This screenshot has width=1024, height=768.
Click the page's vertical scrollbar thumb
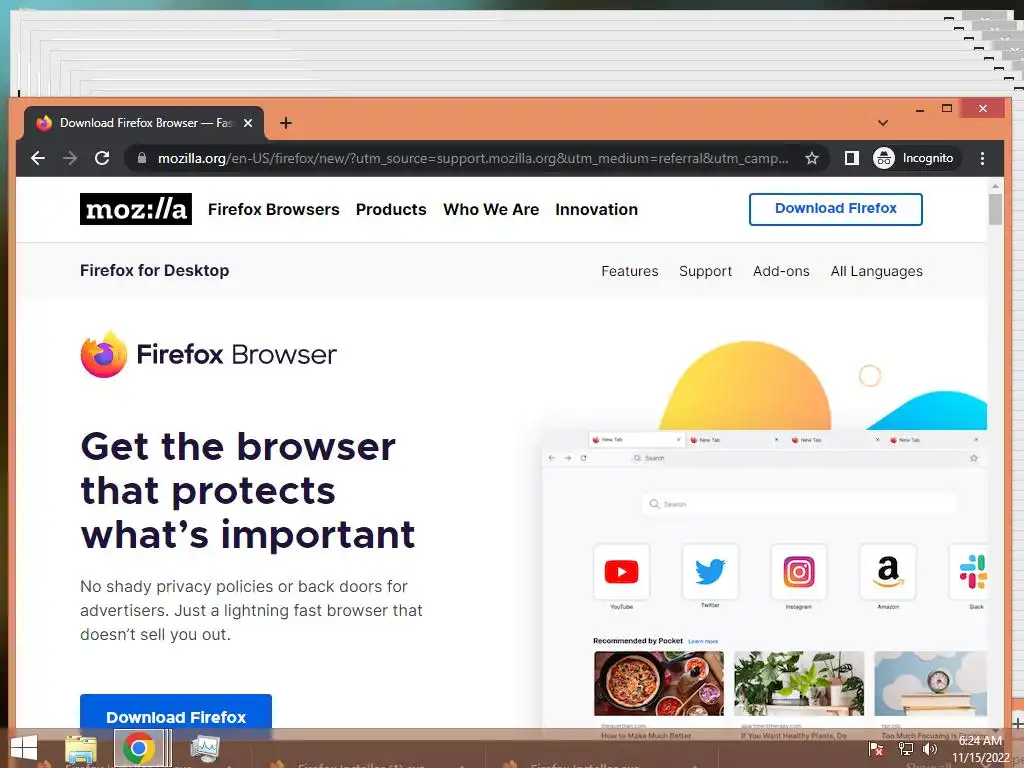pyautogui.click(x=995, y=210)
